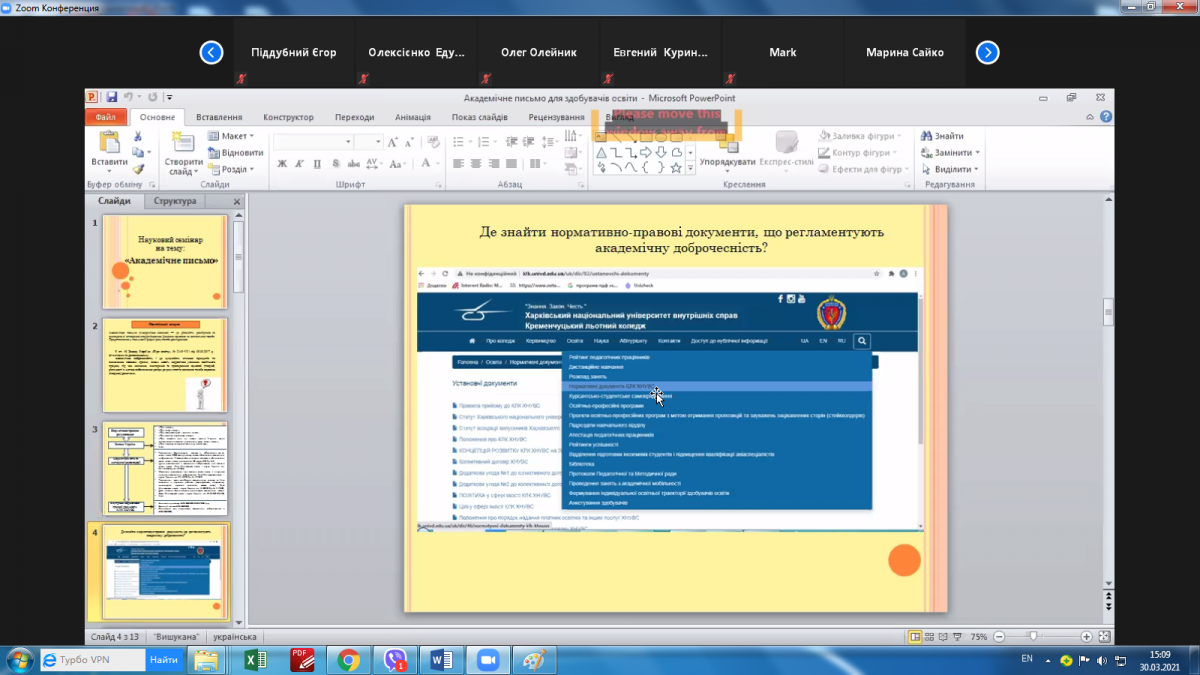Click the Paste (Вставити) clipboard icon
Screen dimensions: 1200x675
108,143
